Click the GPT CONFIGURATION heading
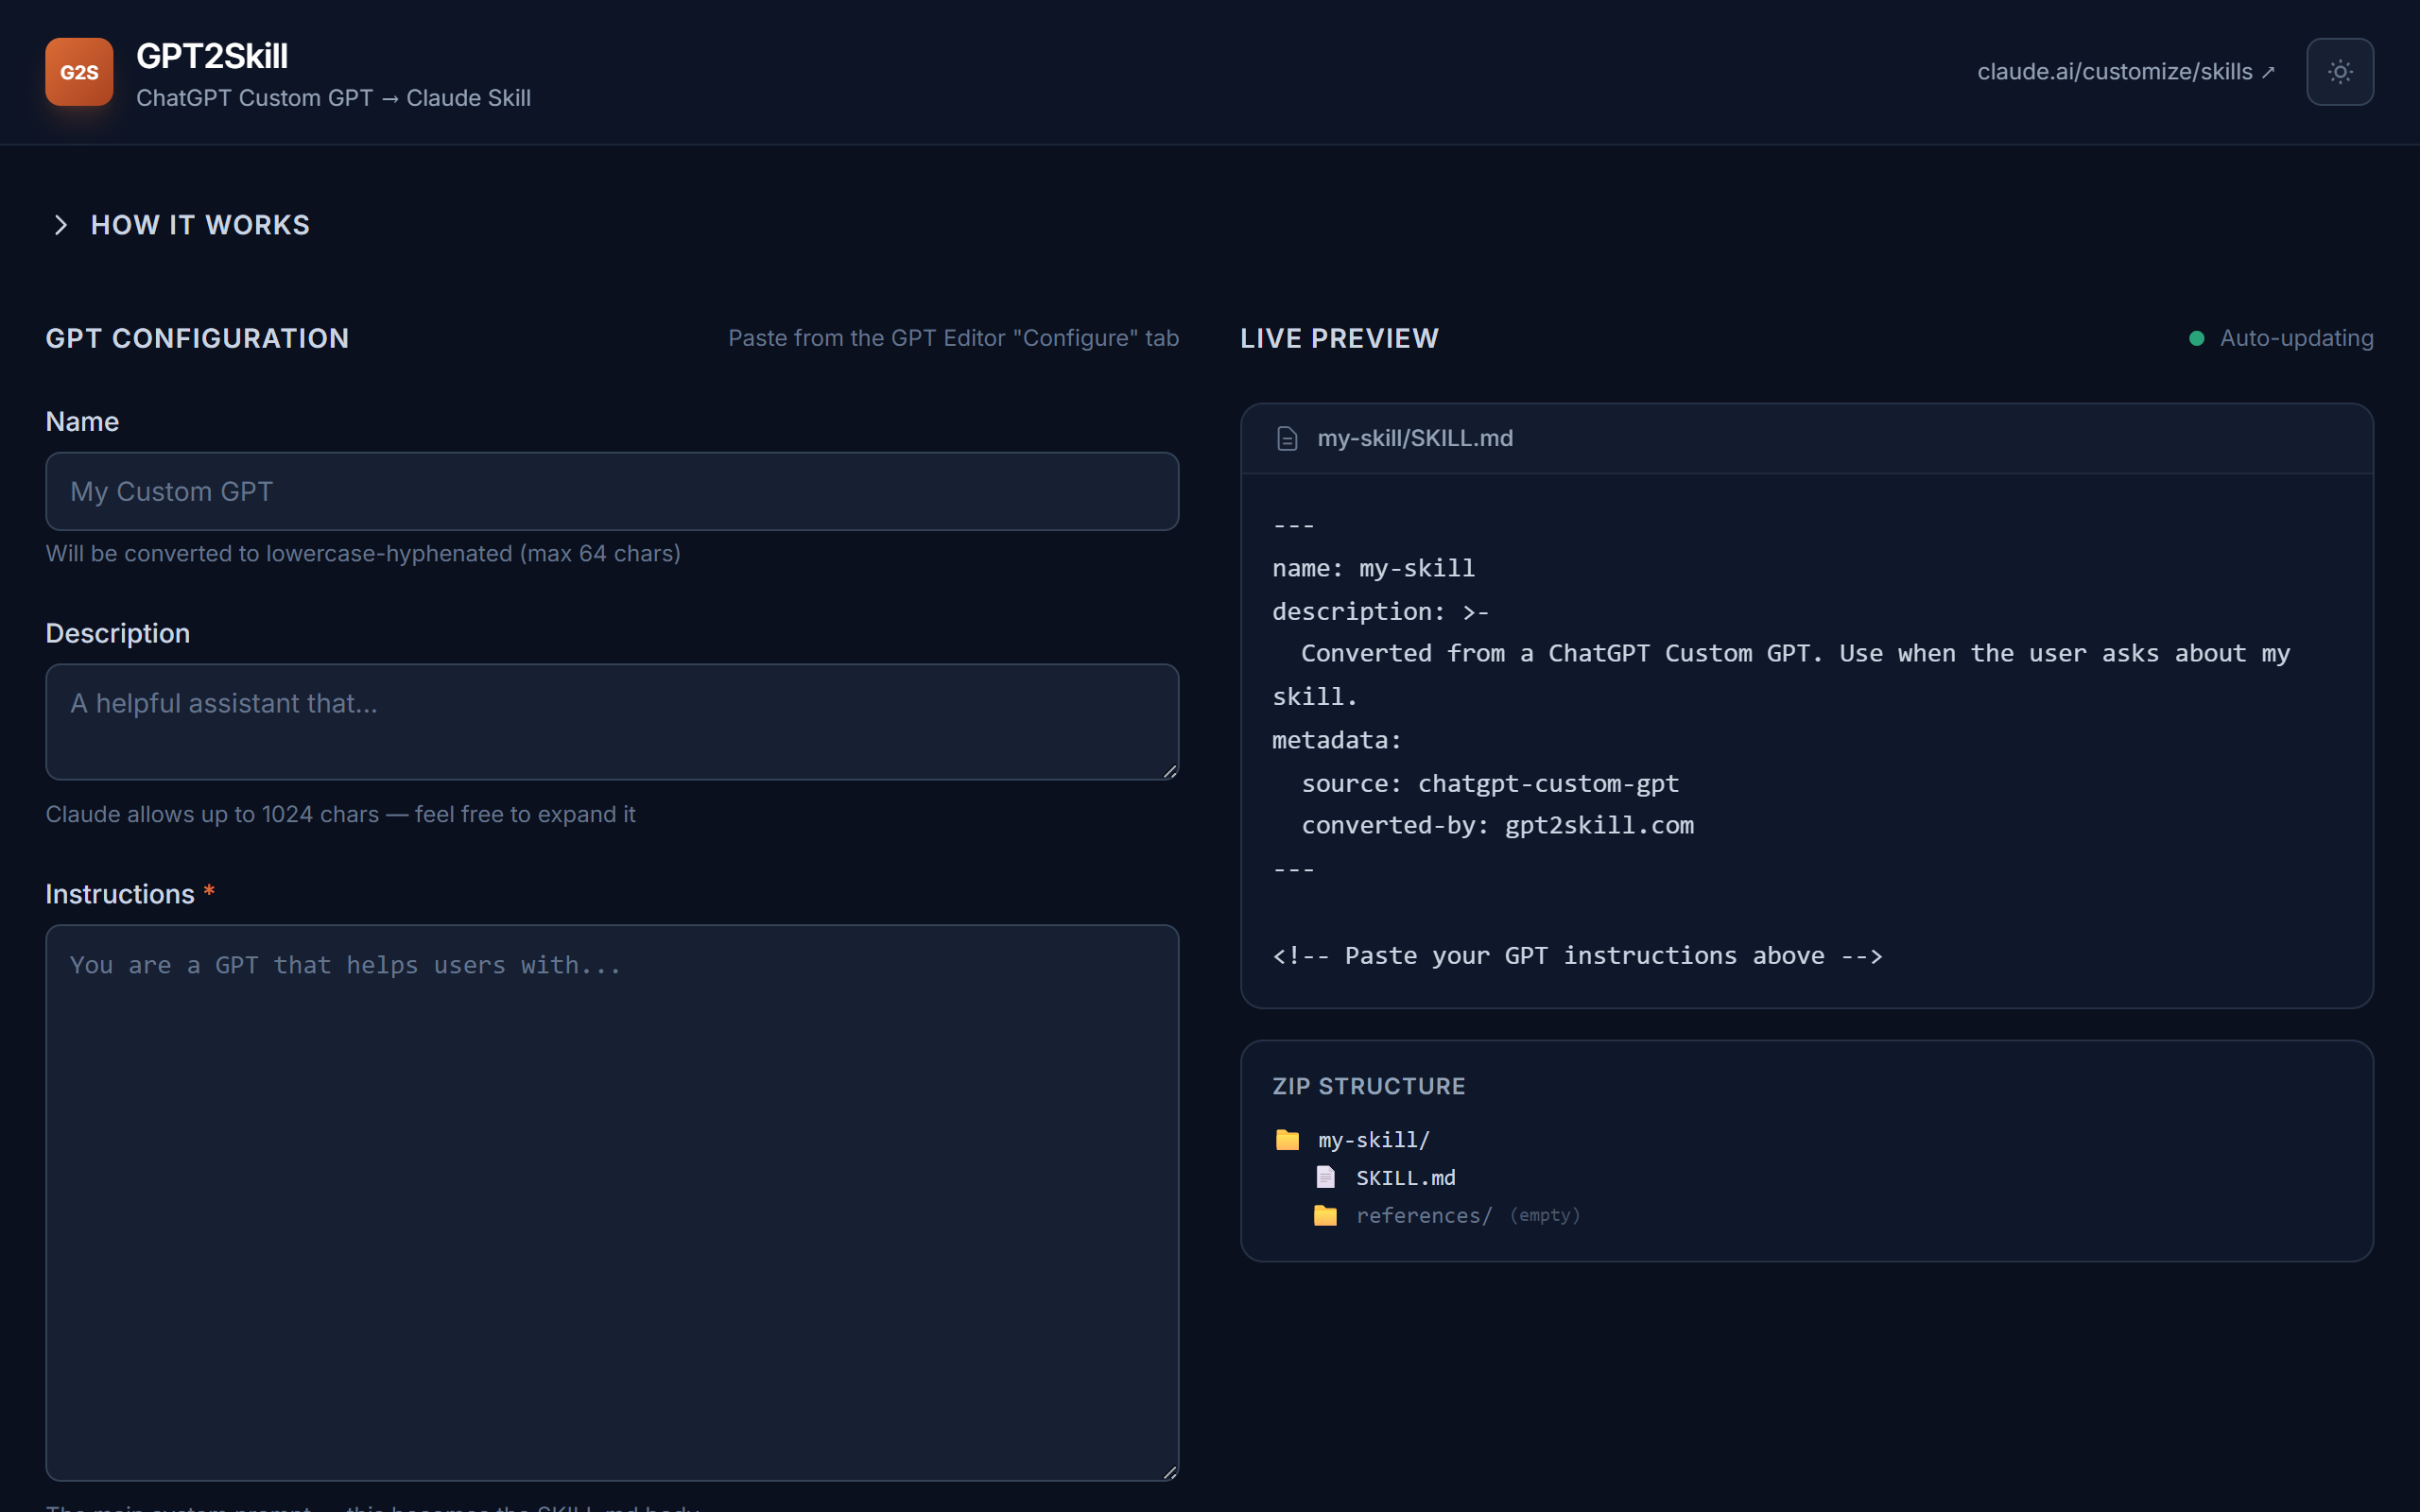Viewport: 2420px width, 1512px height. [x=197, y=338]
